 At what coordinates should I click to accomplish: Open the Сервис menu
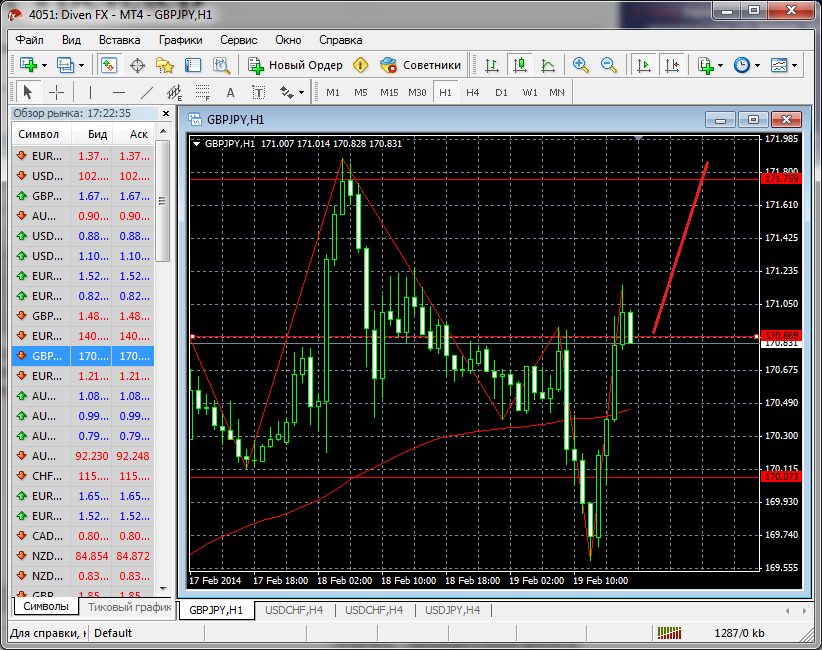point(239,40)
